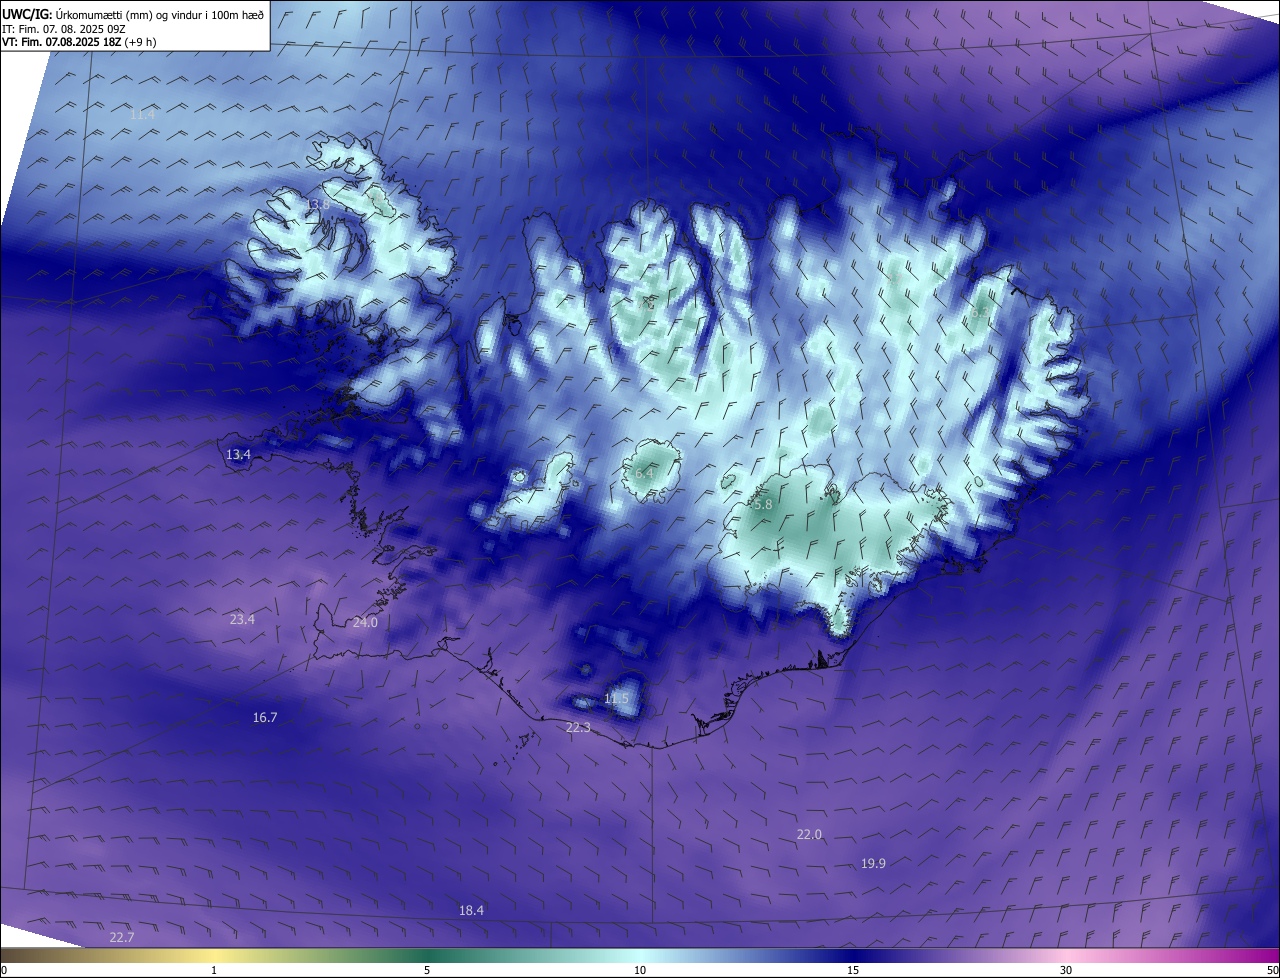Click the 24.0 value label
Viewport: 1280px width, 978px height.
365,623
